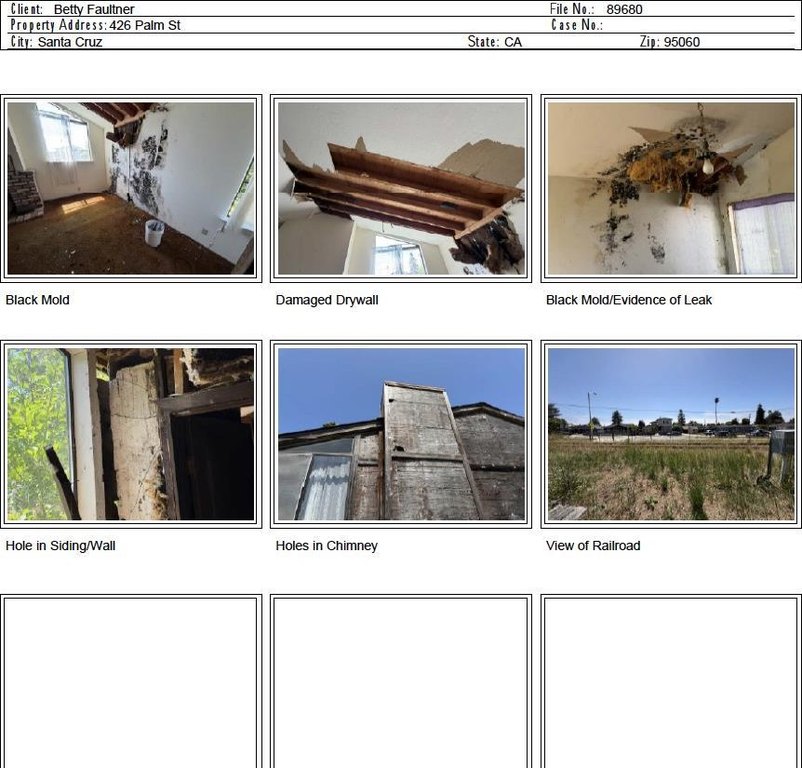Click the 'Black Mold' caption text
The width and height of the screenshot is (802, 768).
click(x=37, y=300)
